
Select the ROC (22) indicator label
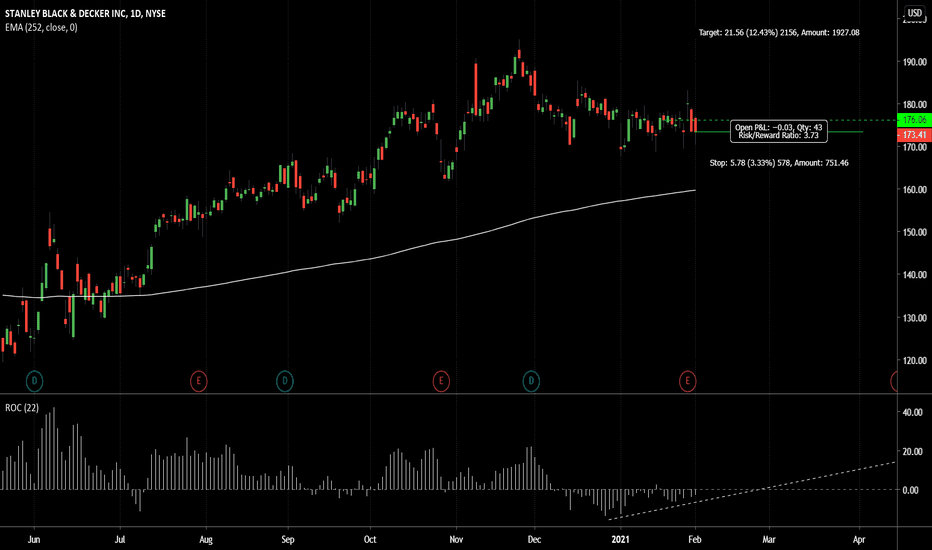point(22,408)
